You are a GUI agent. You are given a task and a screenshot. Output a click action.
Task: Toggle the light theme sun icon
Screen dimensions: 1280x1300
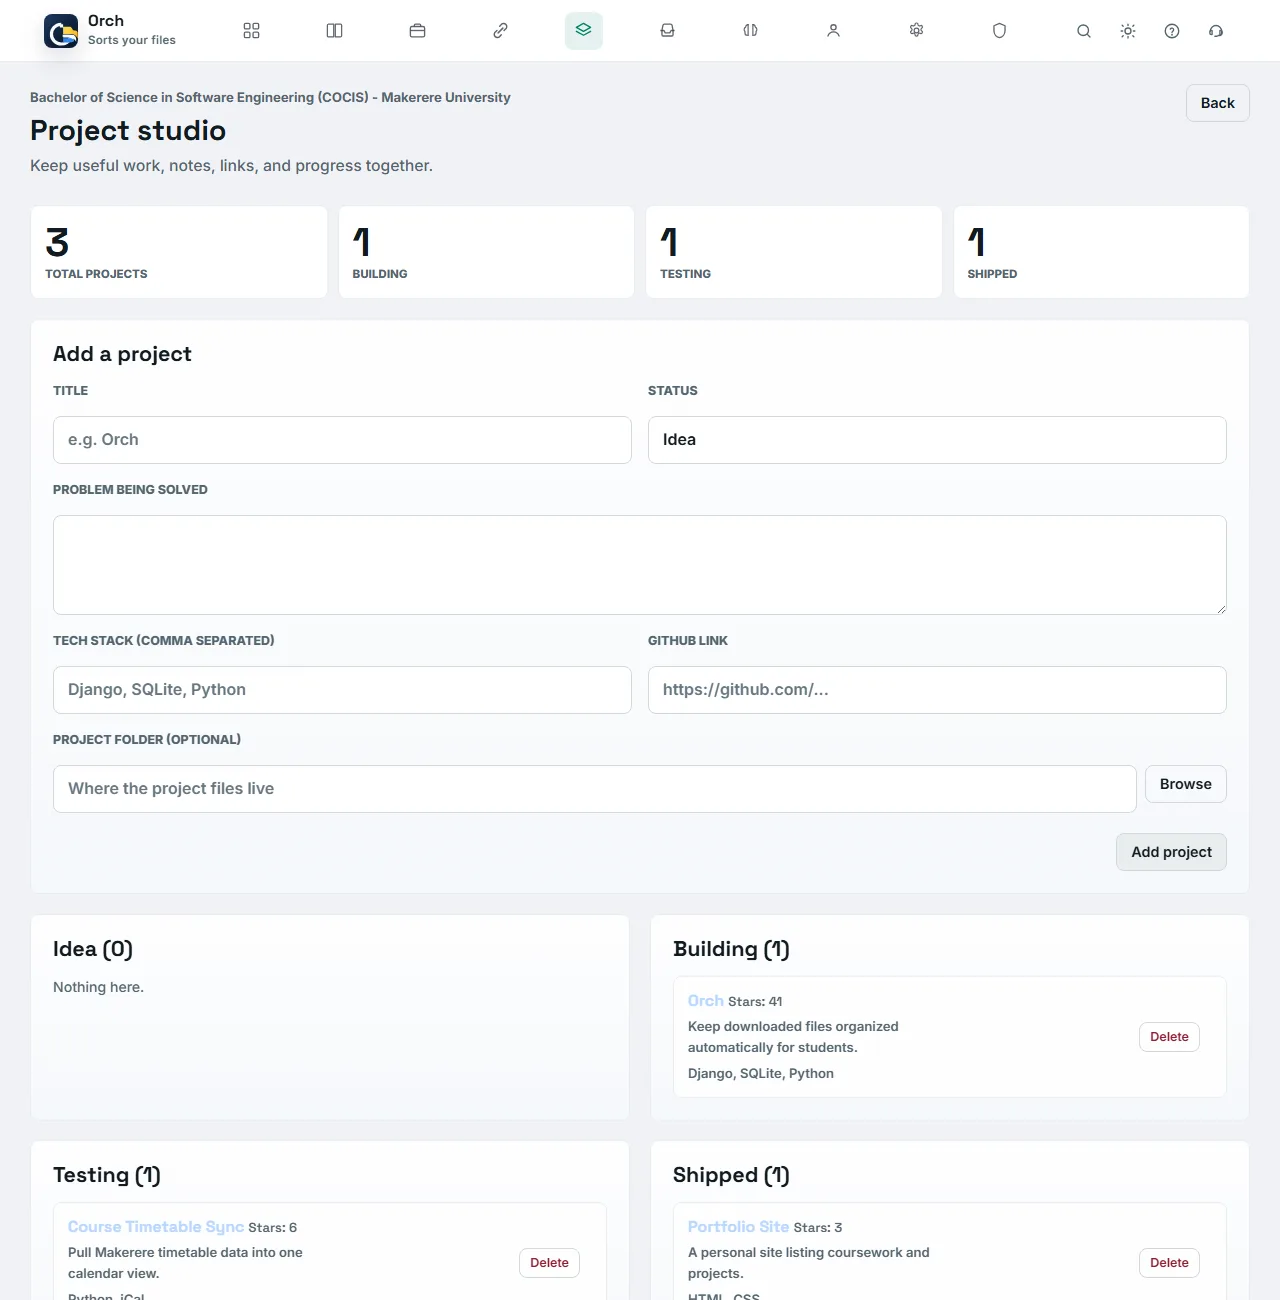point(1128,31)
